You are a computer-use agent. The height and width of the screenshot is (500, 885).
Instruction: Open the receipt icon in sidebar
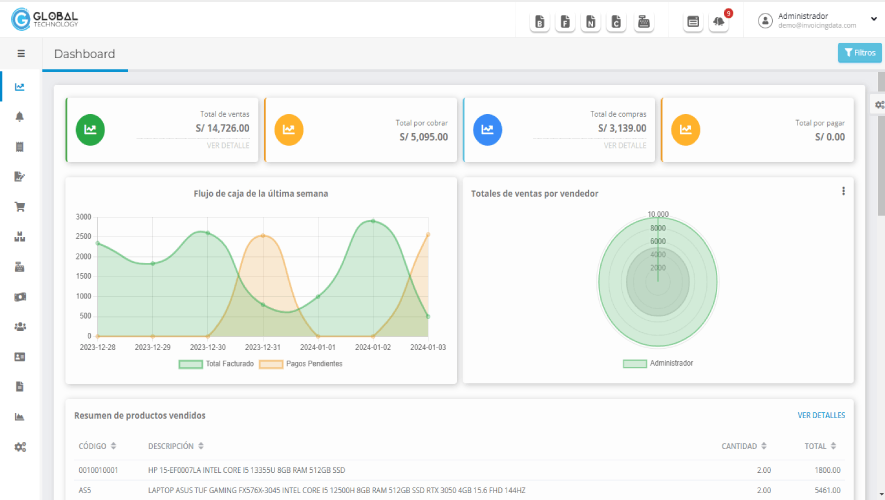tap(20, 147)
